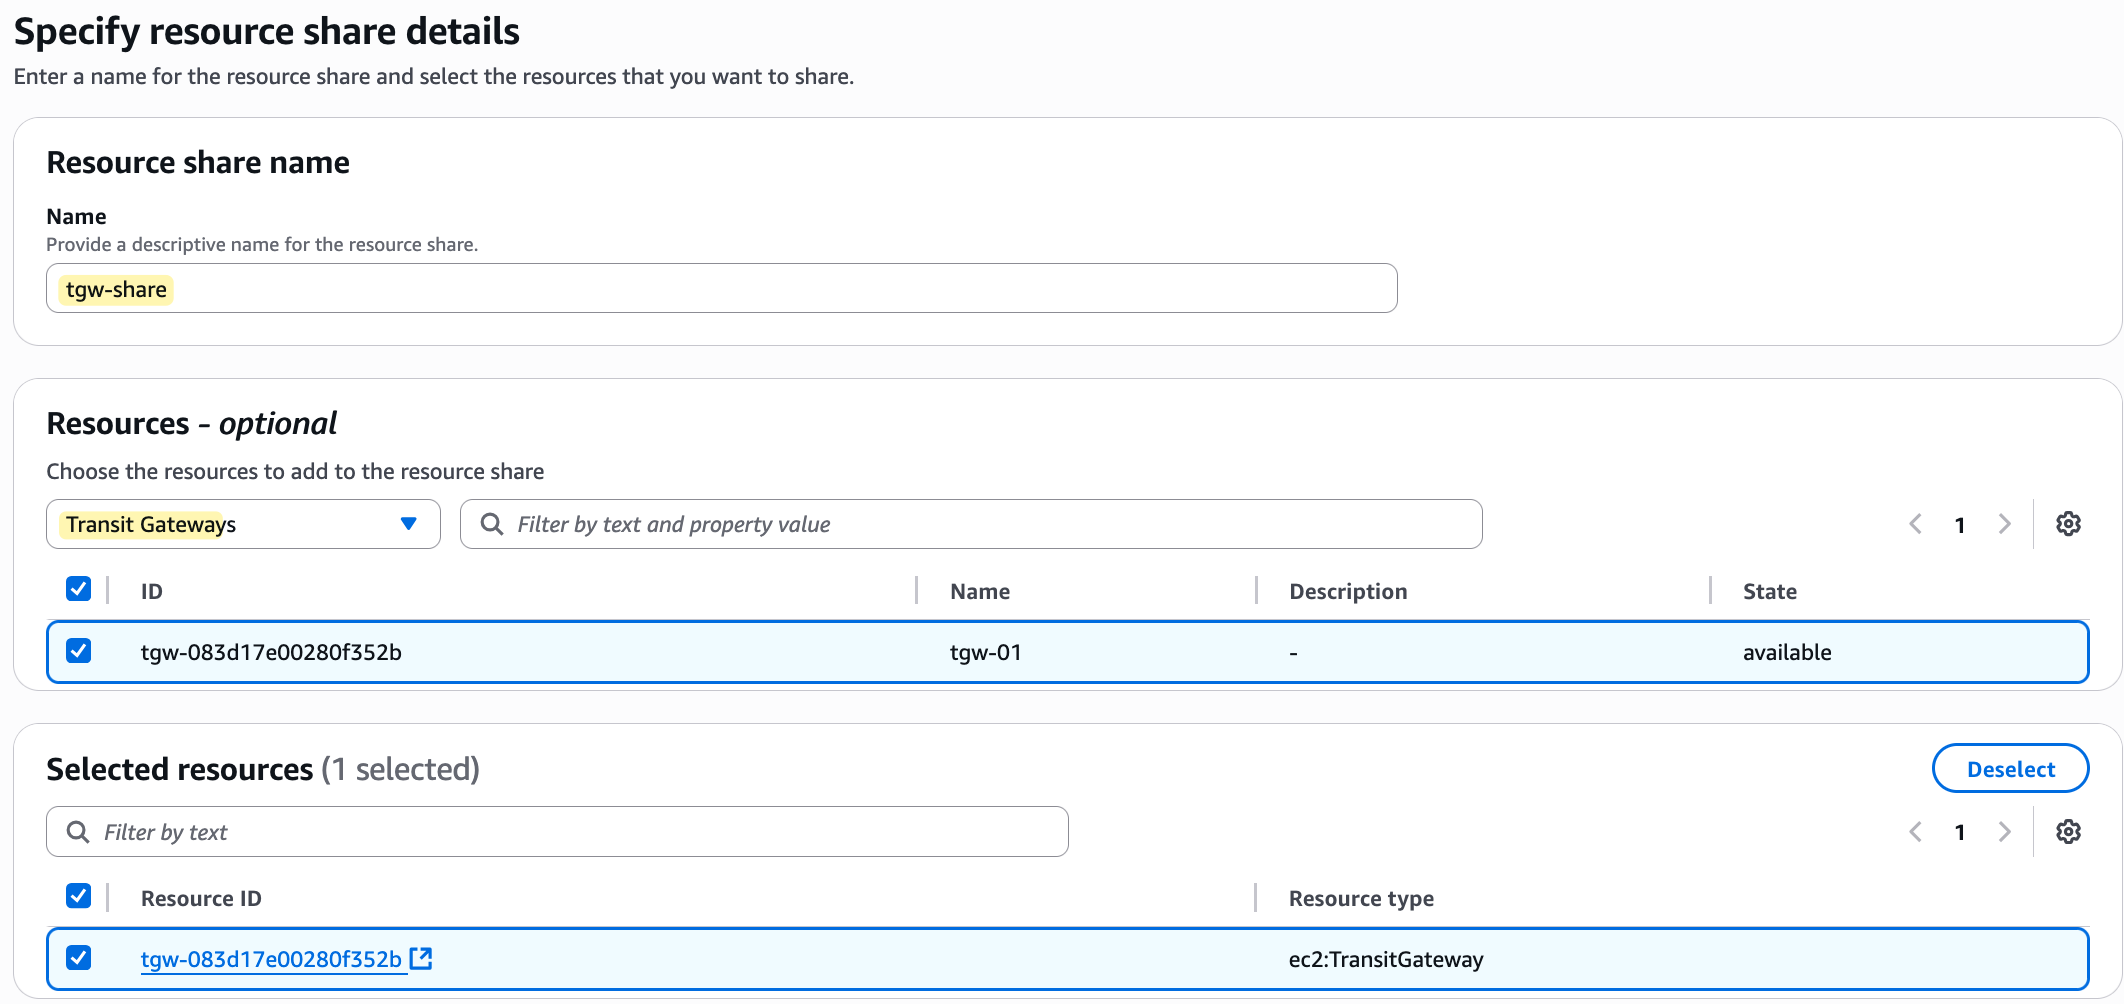This screenshot has height=1004, width=2124.
Task: Click the Description column header
Action: click(x=1348, y=591)
